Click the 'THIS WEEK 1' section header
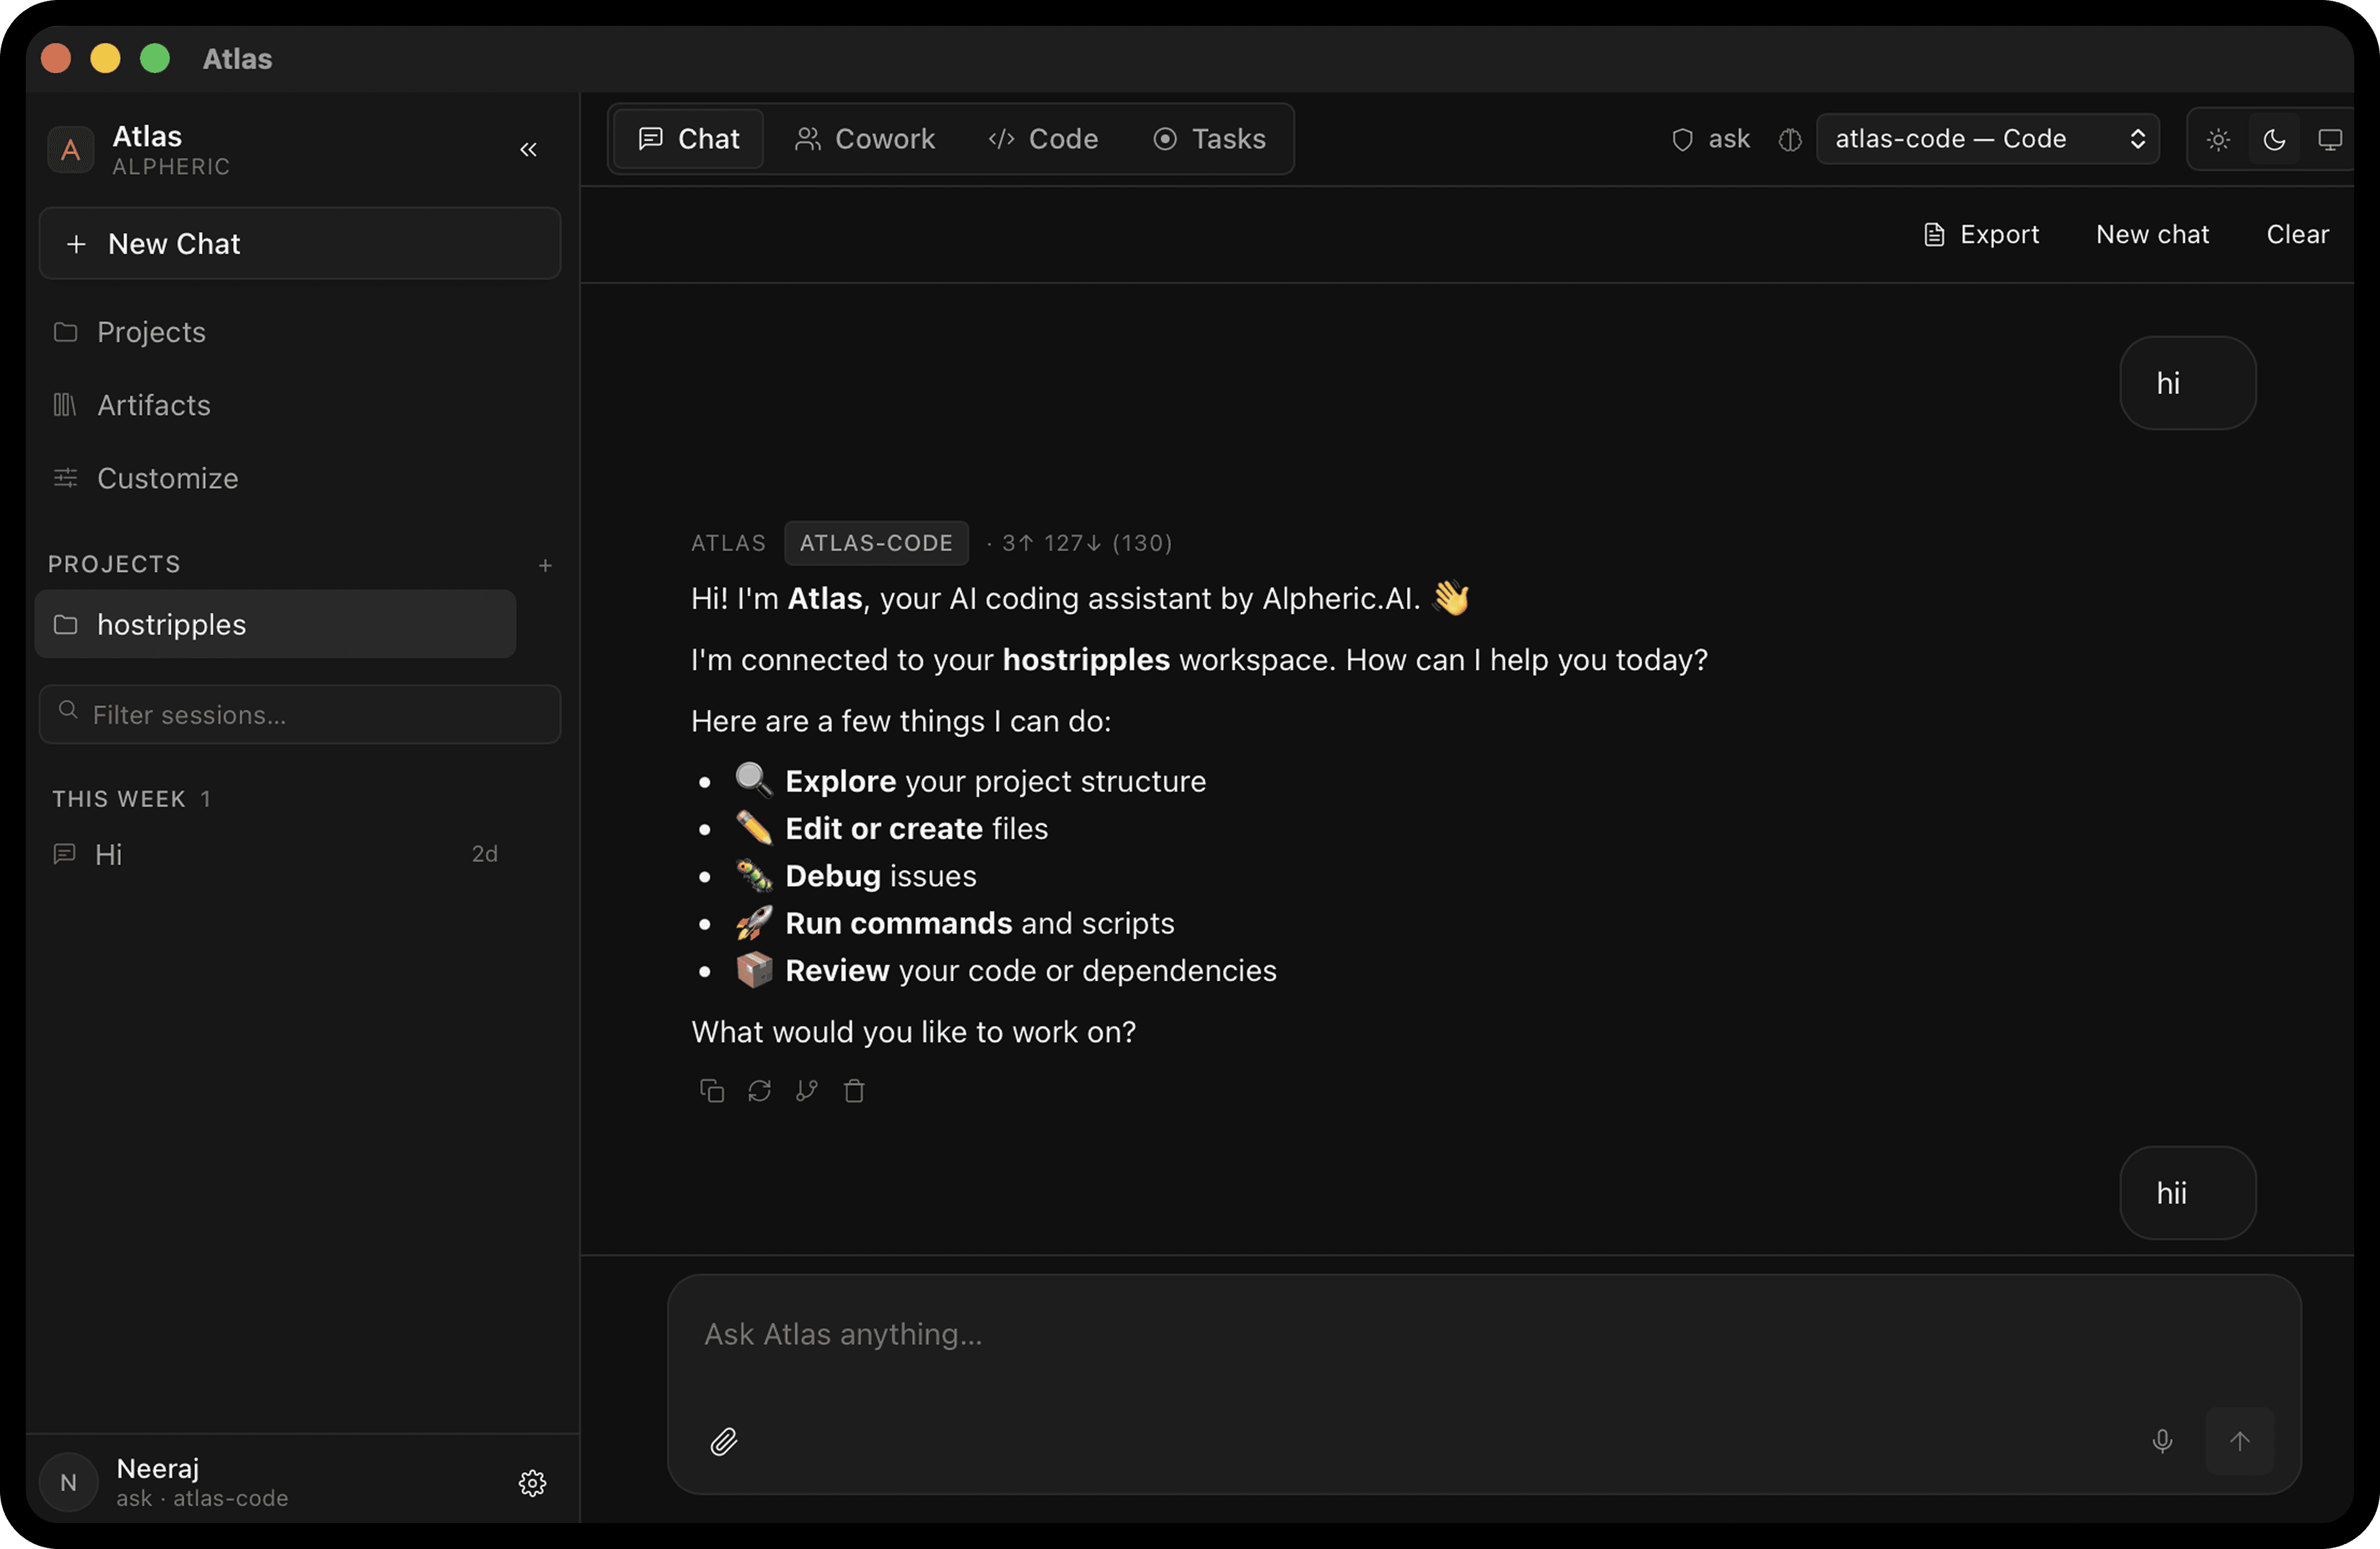Viewport: 2380px width, 1549px height. pyautogui.click(x=132, y=799)
